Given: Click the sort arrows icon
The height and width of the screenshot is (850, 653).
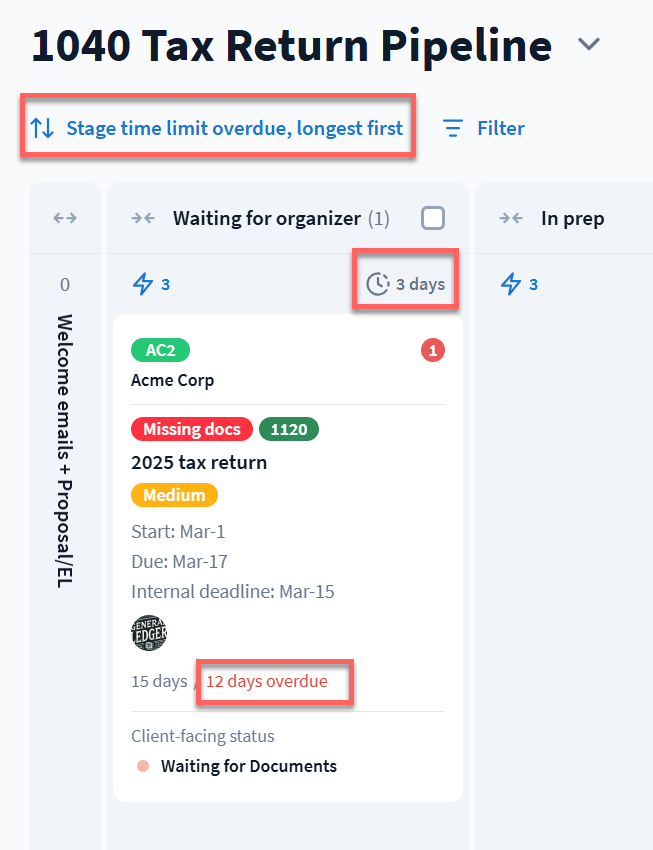Looking at the screenshot, I should (x=42, y=128).
